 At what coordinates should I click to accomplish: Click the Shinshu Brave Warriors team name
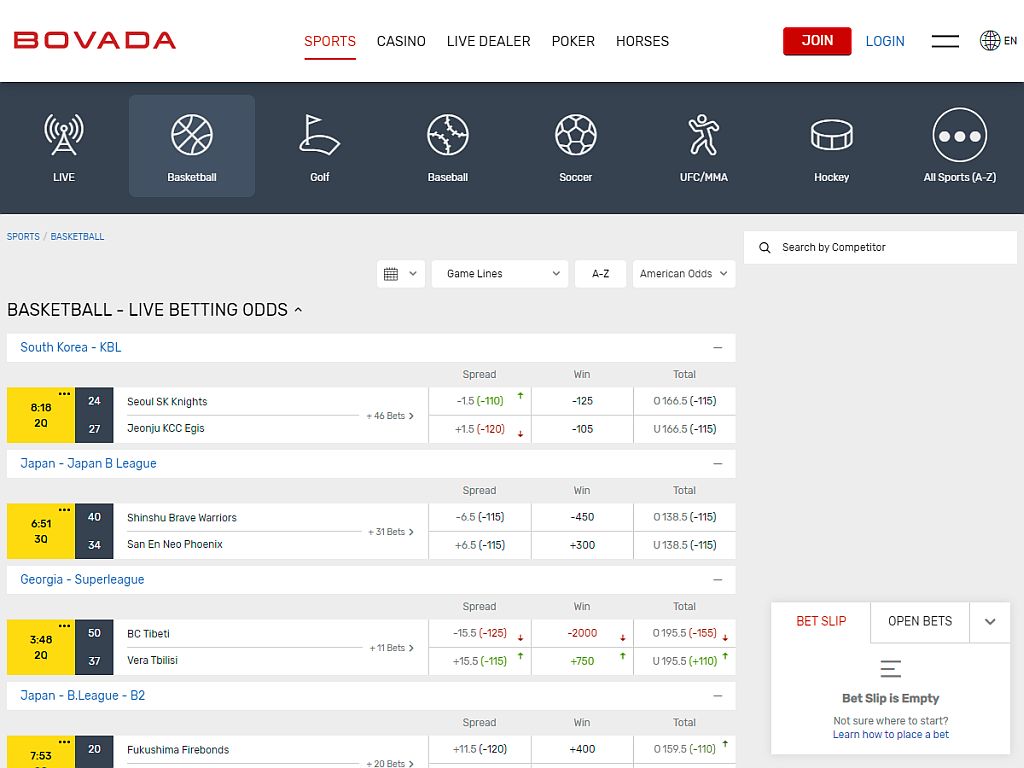182,518
